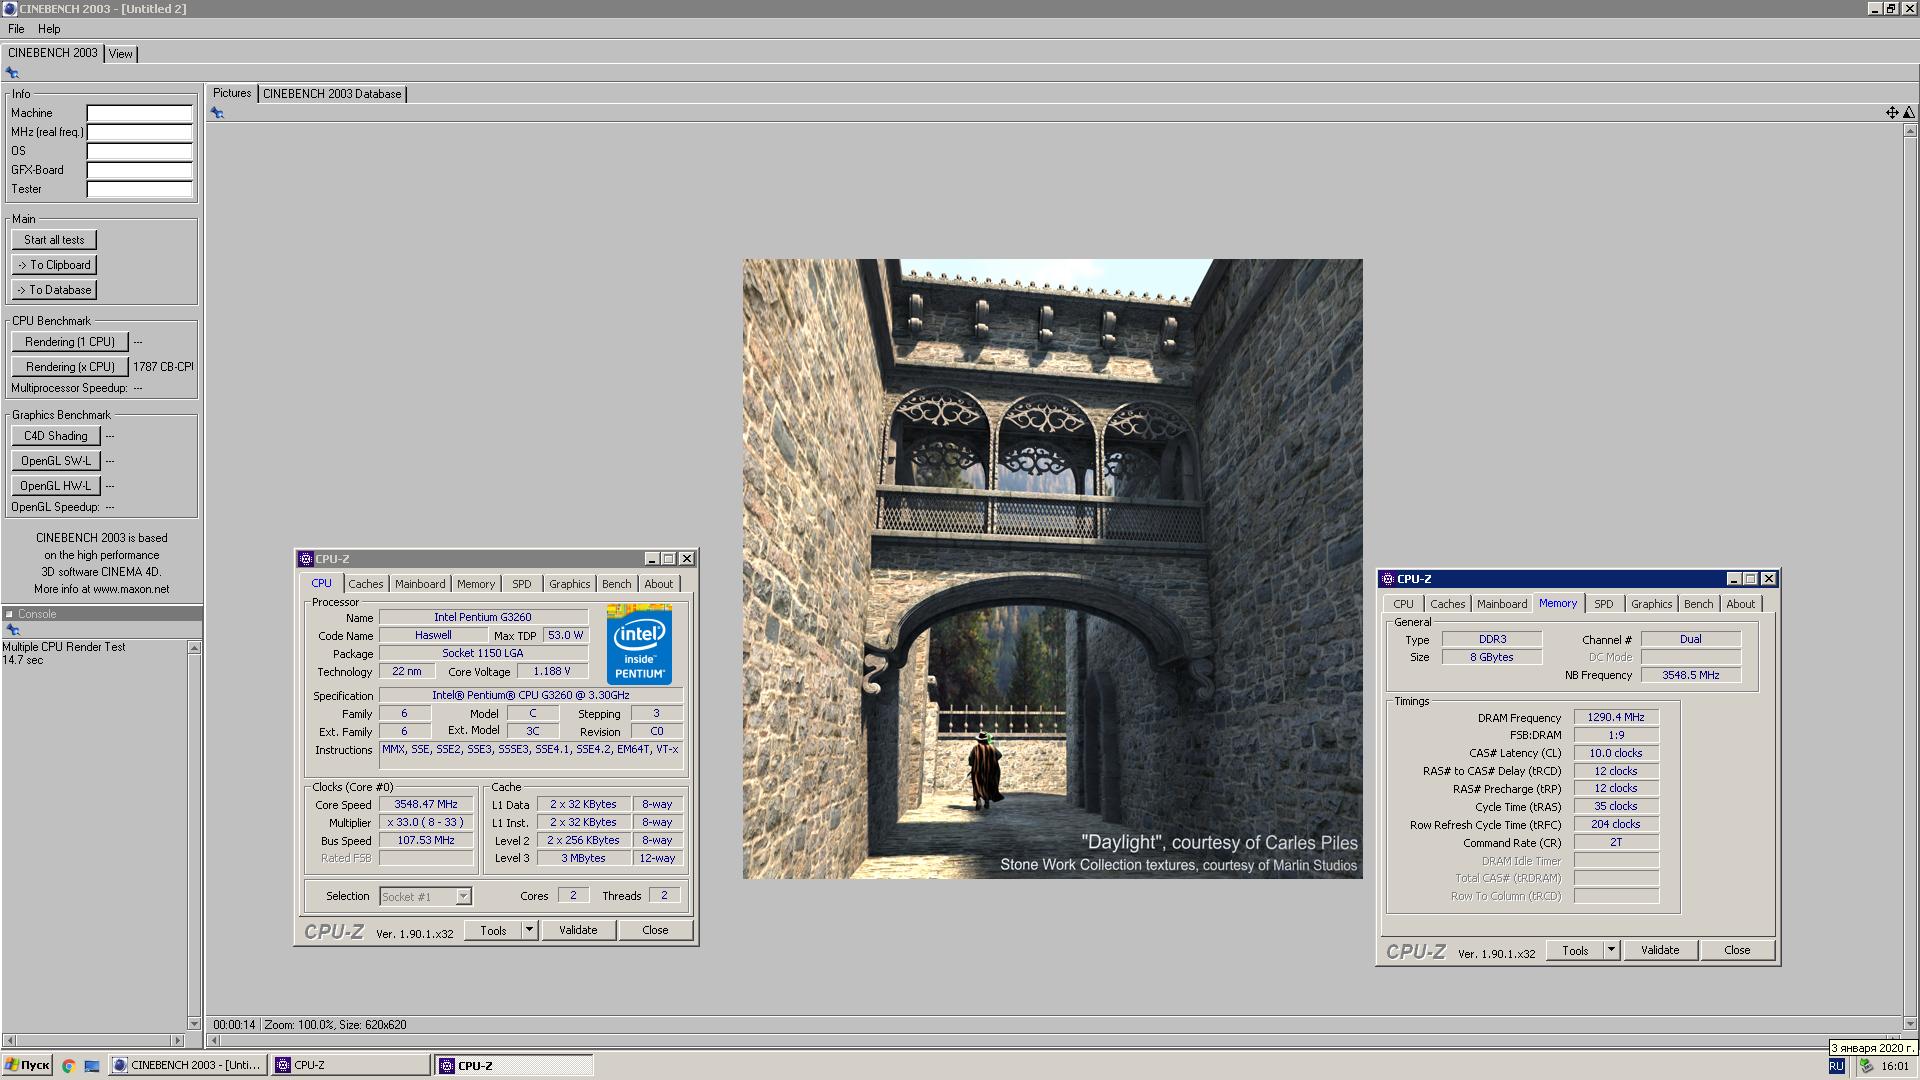Viewport: 1920px width, 1080px height.
Task: Click the pin icon below CINEBENCH 2003 tab
Action: pos(12,73)
